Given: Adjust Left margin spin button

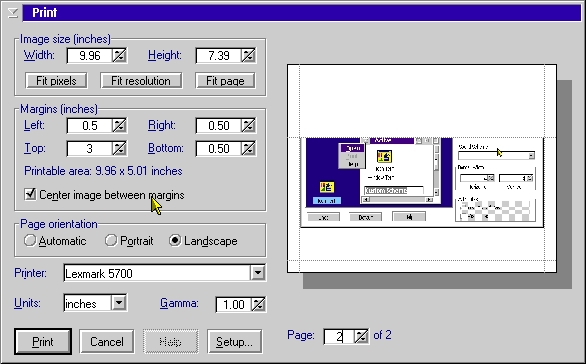Looking at the screenshot, I should click(120, 126).
